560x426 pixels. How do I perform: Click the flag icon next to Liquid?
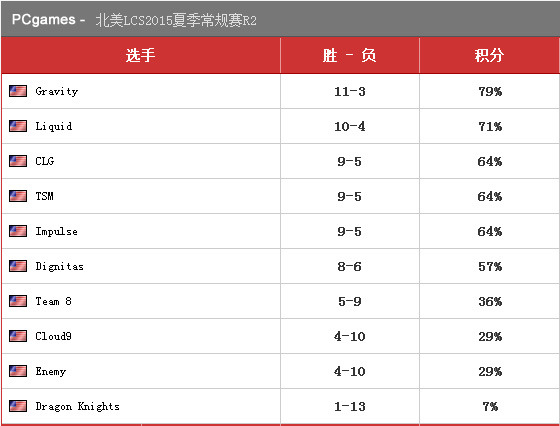pos(18,126)
